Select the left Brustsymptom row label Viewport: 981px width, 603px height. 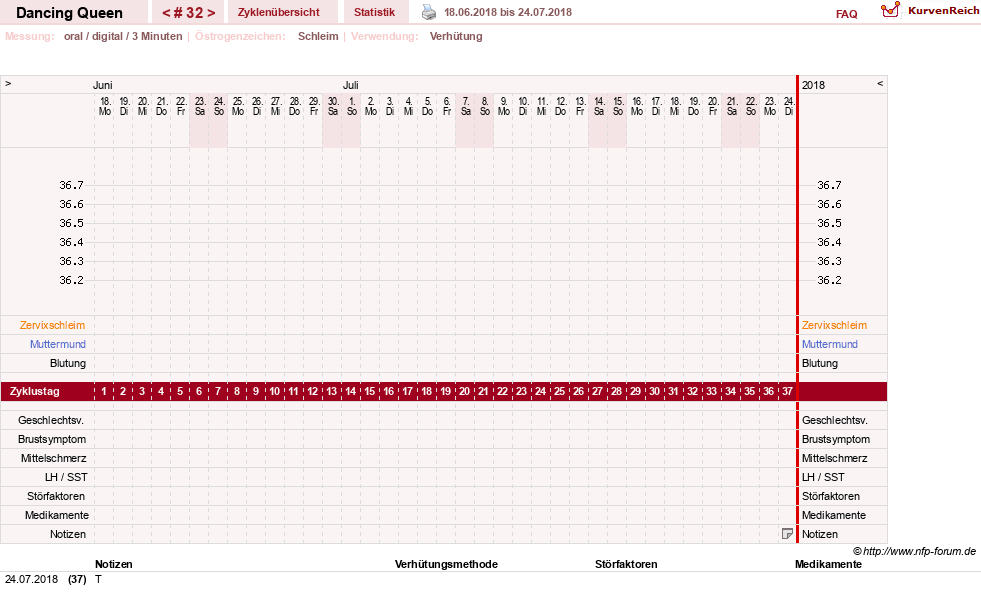pos(52,439)
